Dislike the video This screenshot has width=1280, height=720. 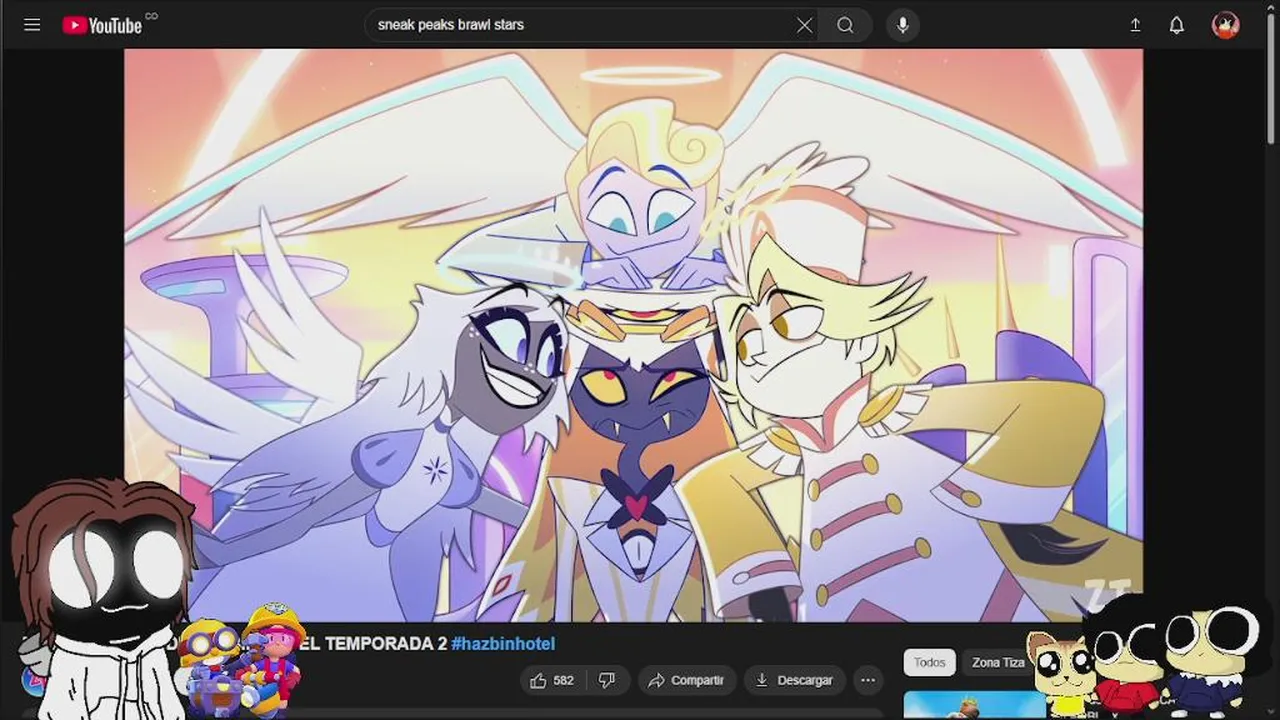[x=607, y=680]
